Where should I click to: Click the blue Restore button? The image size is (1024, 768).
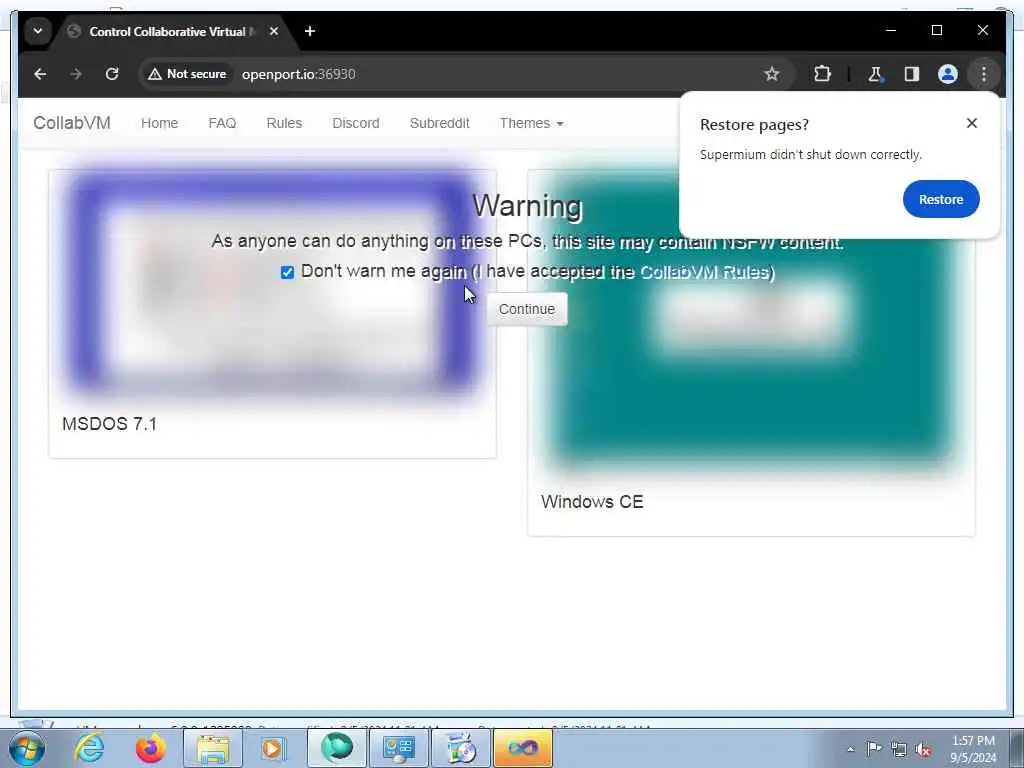point(941,199)
